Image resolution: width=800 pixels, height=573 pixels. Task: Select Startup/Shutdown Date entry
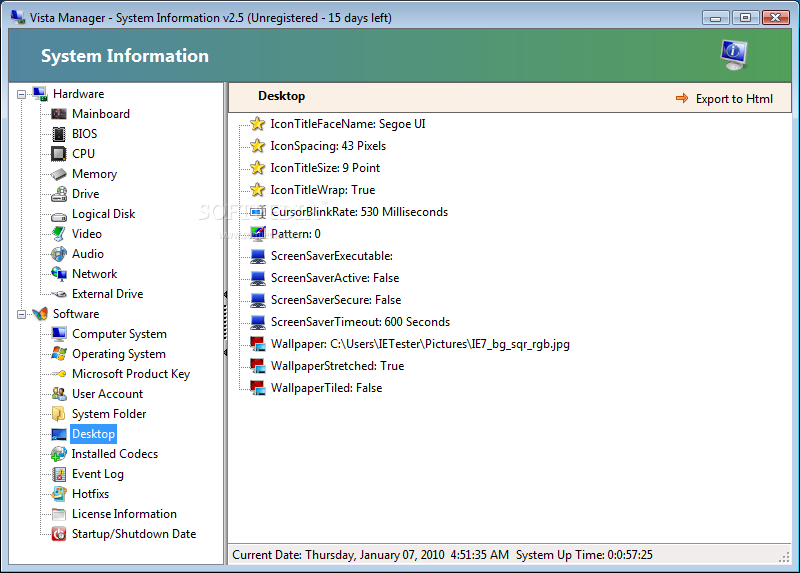click(x=134, y=534)
